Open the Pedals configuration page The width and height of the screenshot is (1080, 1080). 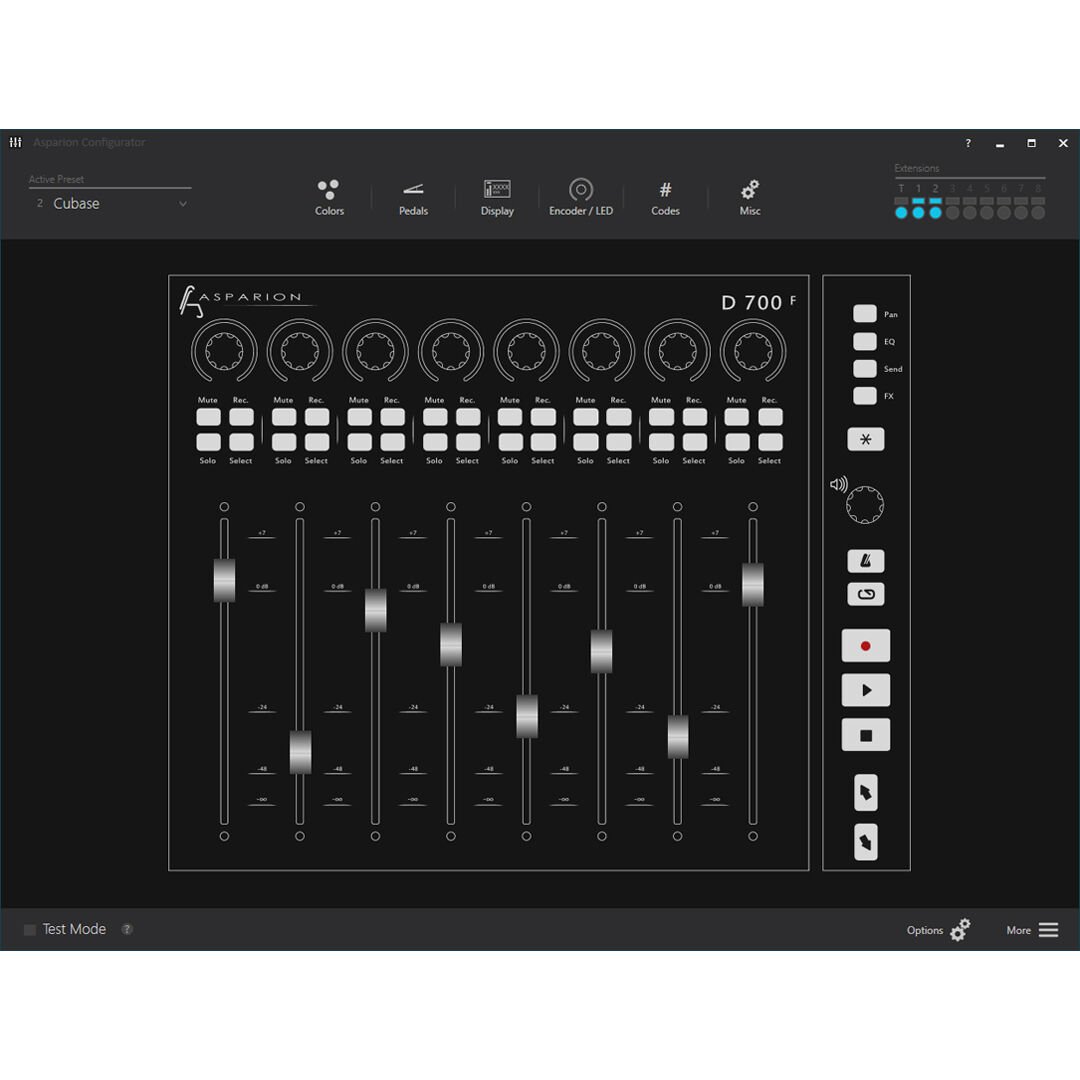[413, 196]
